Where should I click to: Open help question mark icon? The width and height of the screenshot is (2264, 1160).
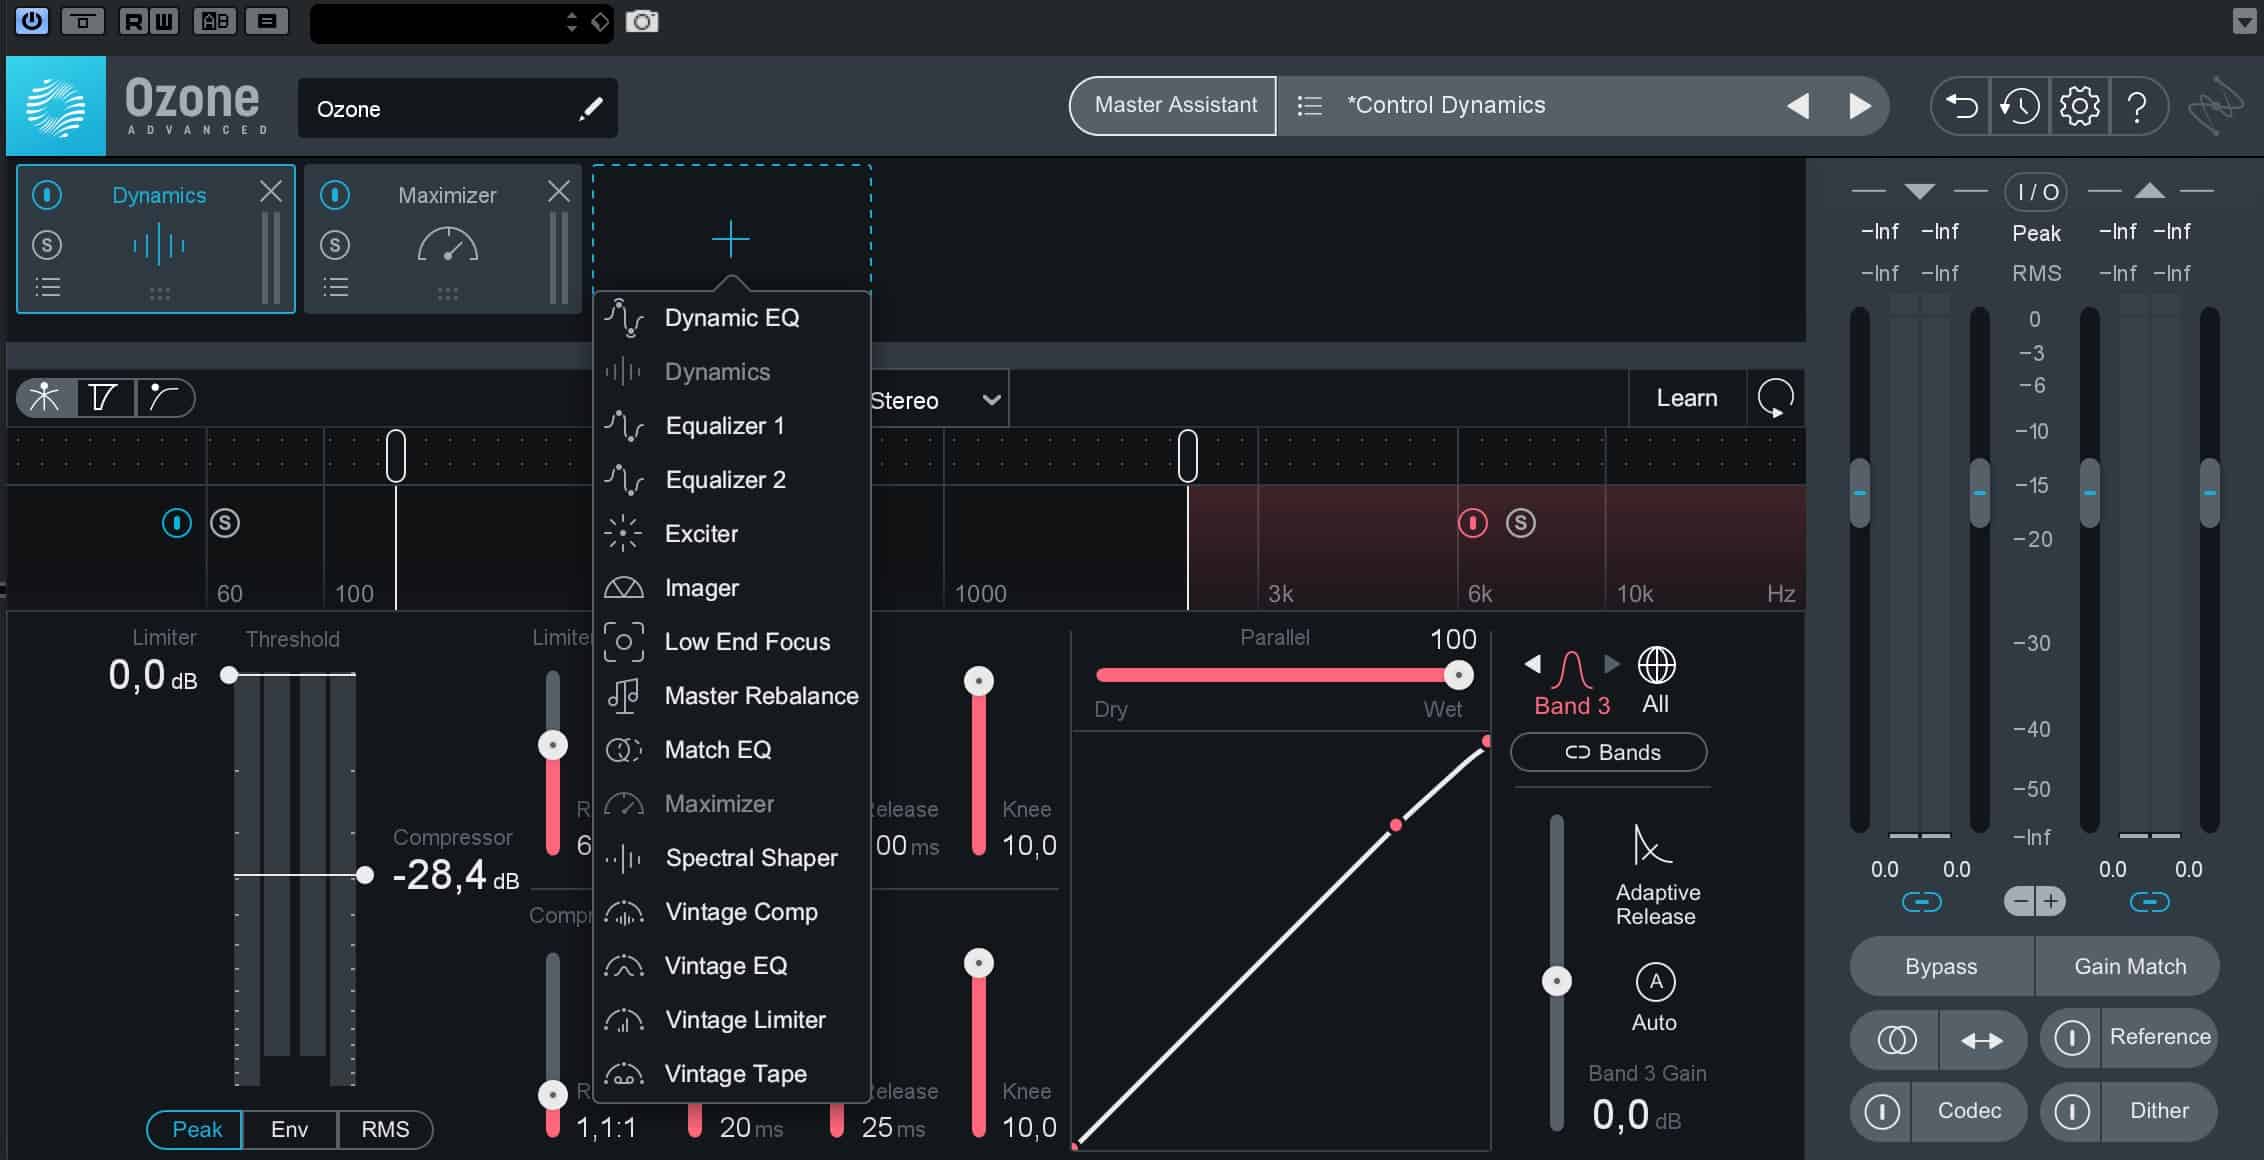pyautogui.click(x=2137, y=106)
